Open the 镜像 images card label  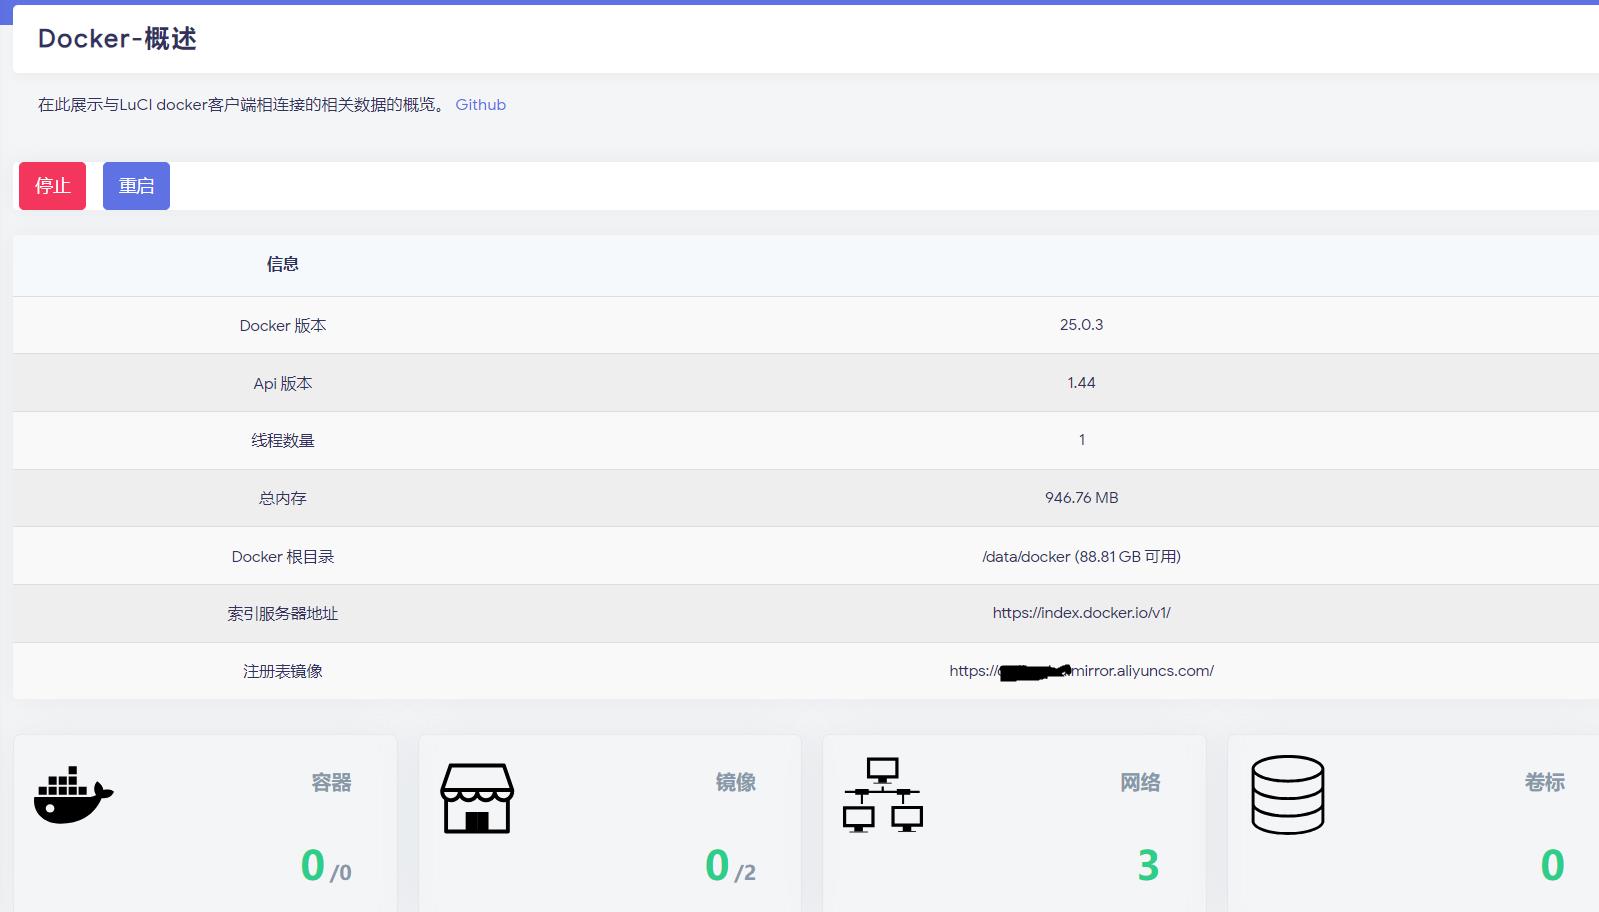(x=735, y=783)
